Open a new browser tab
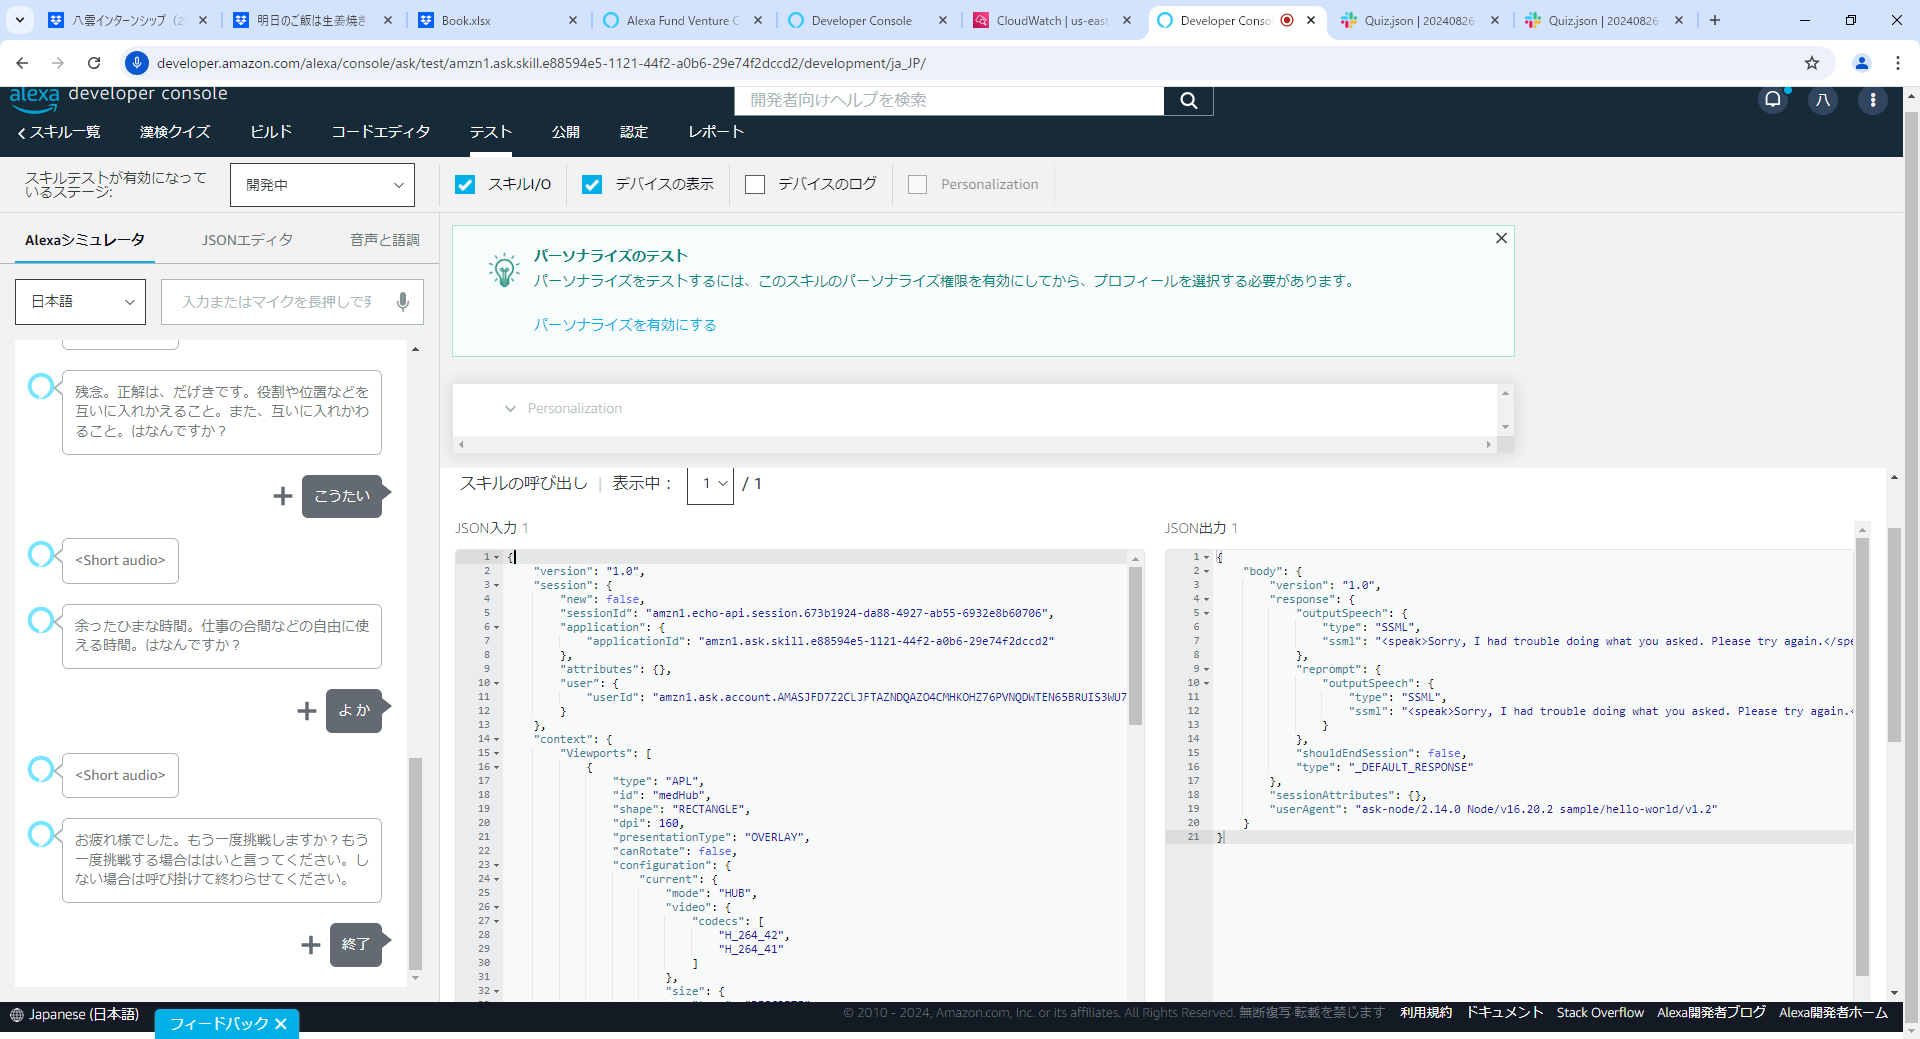This screenshot has height=1039, width=1920. point(1715,20)
